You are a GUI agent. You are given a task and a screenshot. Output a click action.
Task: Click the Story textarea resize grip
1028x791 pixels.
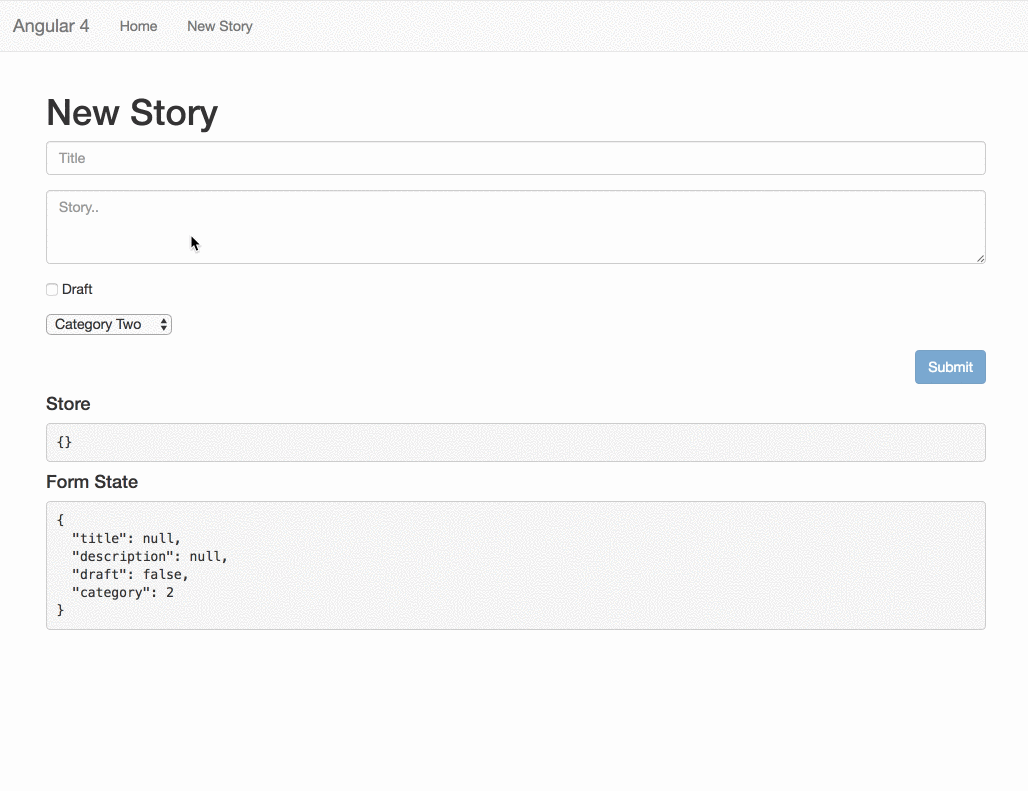coord(980,258)
